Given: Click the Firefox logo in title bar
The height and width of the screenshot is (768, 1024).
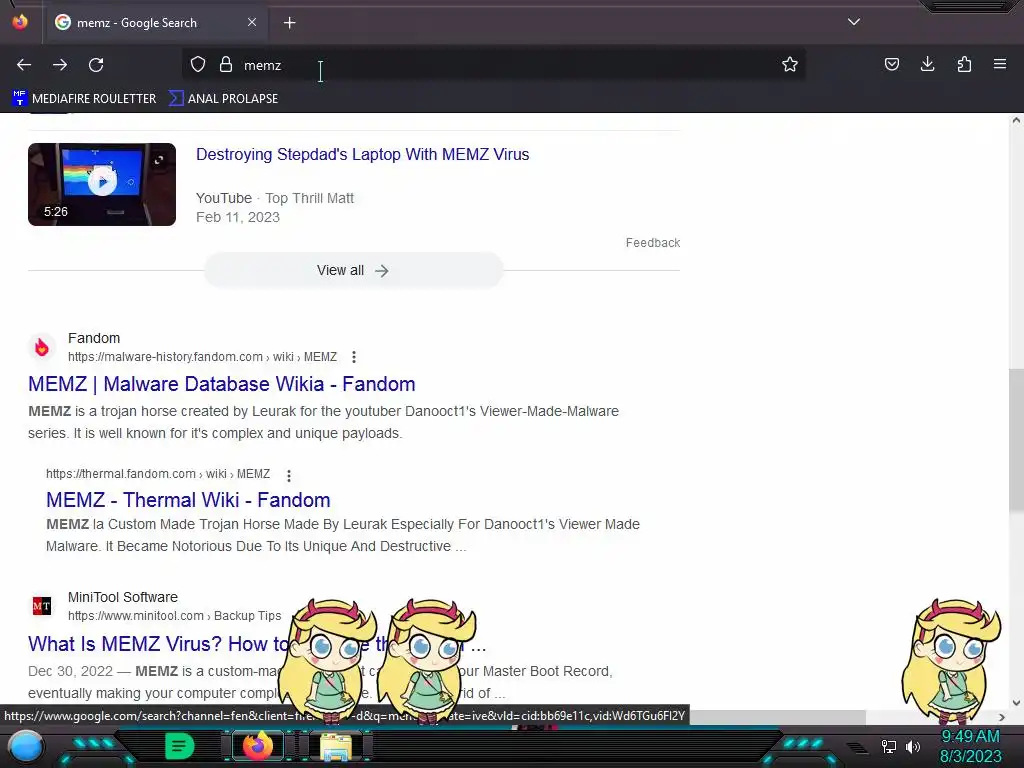Looking at the screenshot, I should pyautogui.click(x=20, y=22).
